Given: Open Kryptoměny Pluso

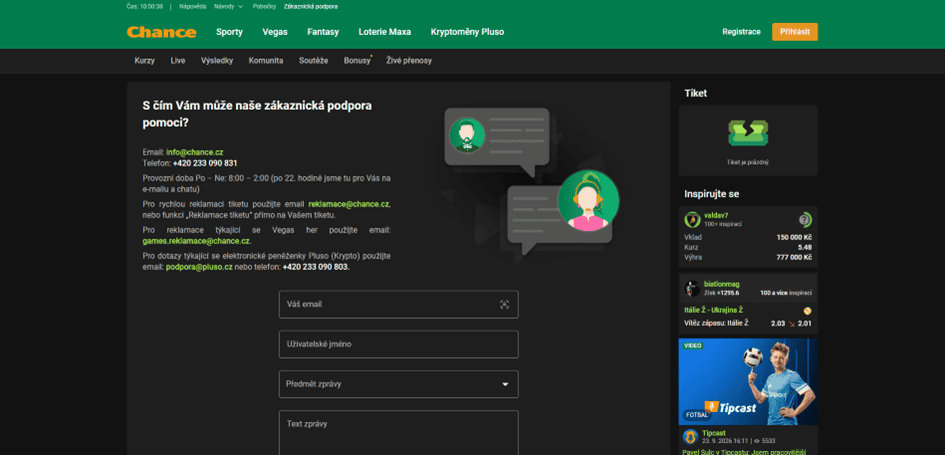Looking at the screenshot, I should (x=467, y=32).
